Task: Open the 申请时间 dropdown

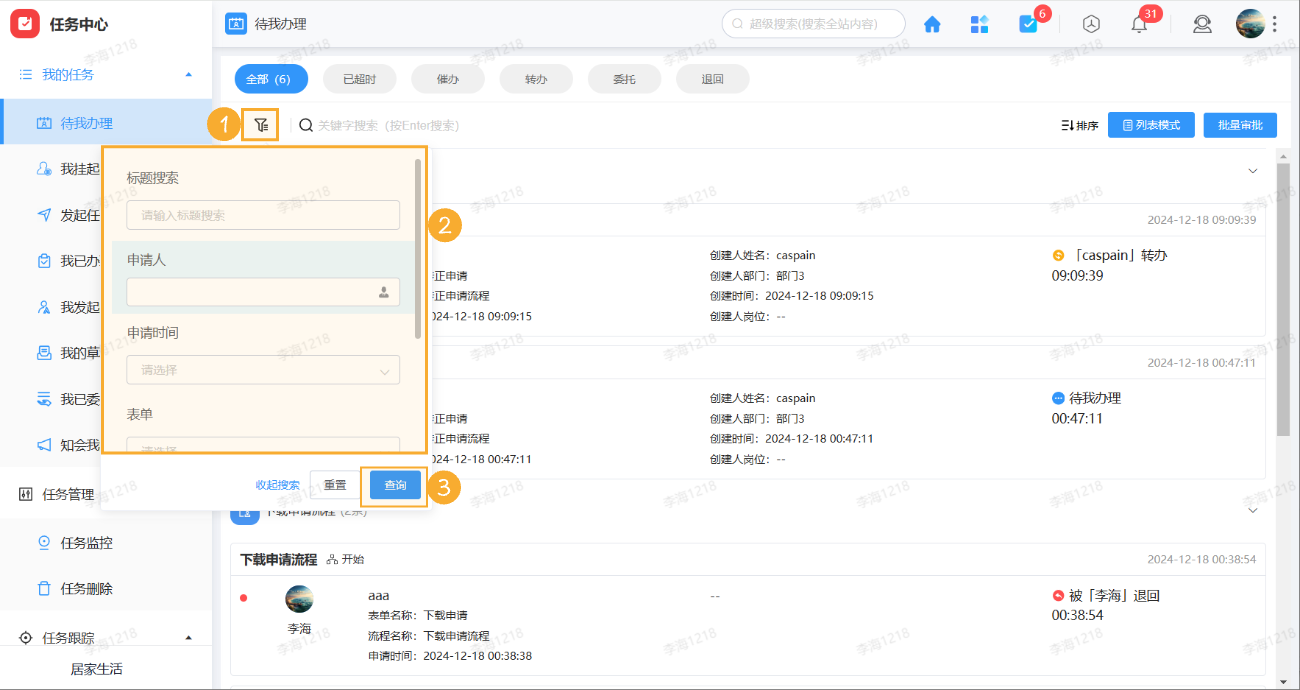Action: [263, 369]
